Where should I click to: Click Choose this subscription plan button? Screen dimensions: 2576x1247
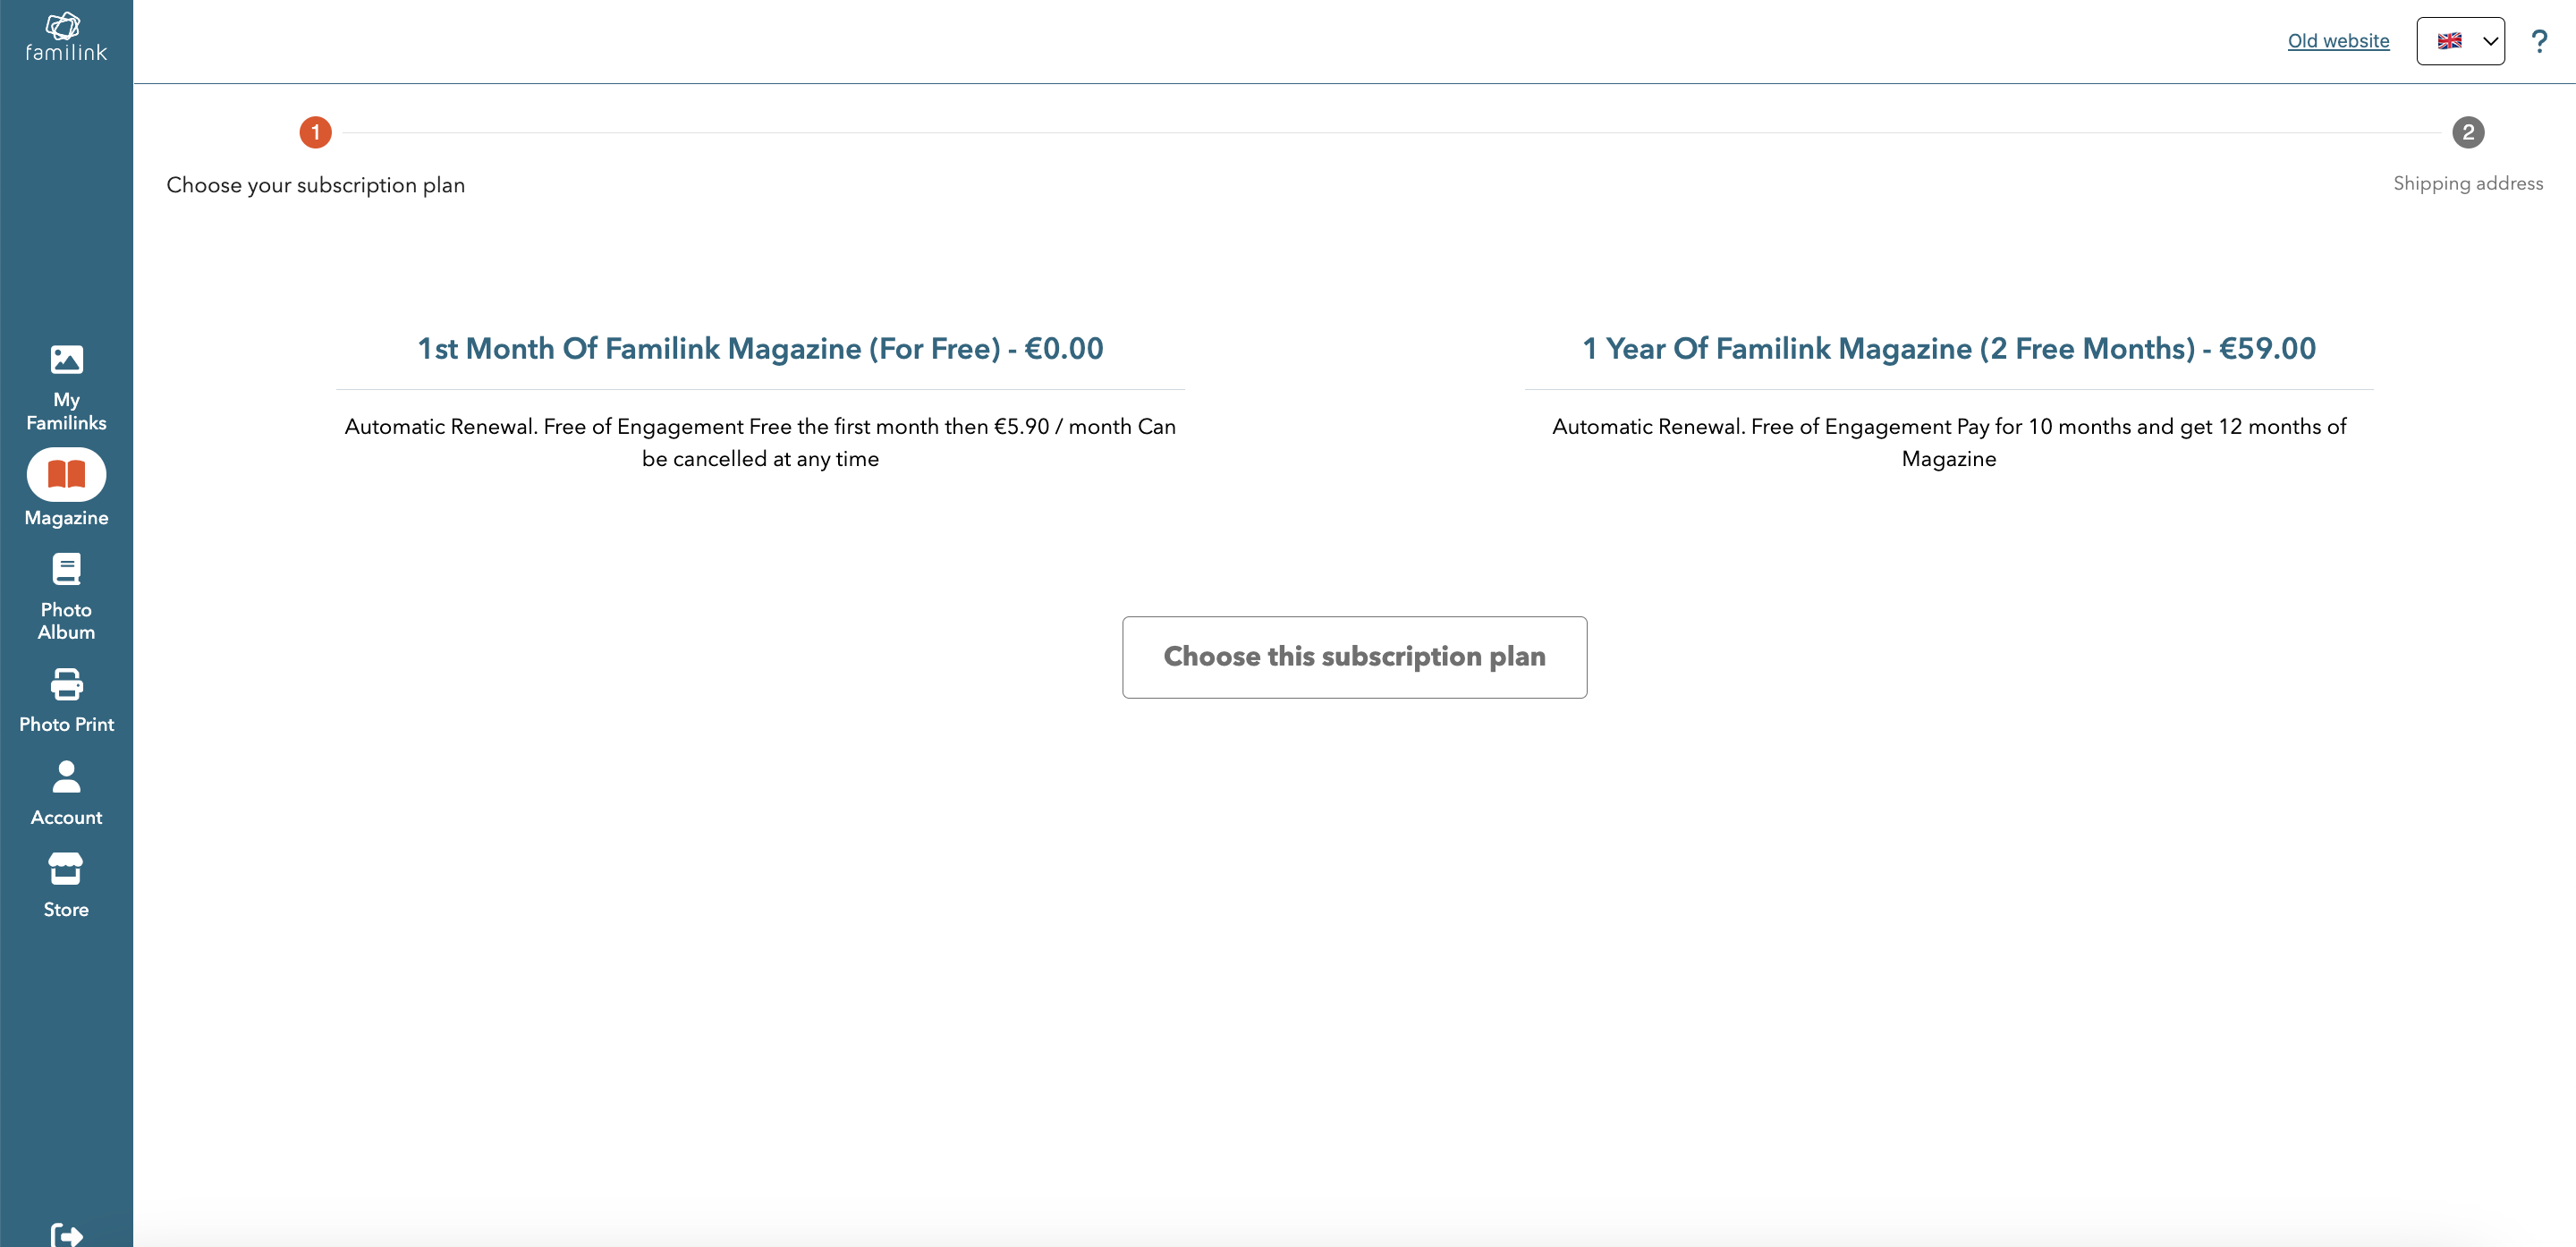pos(1353,656)
